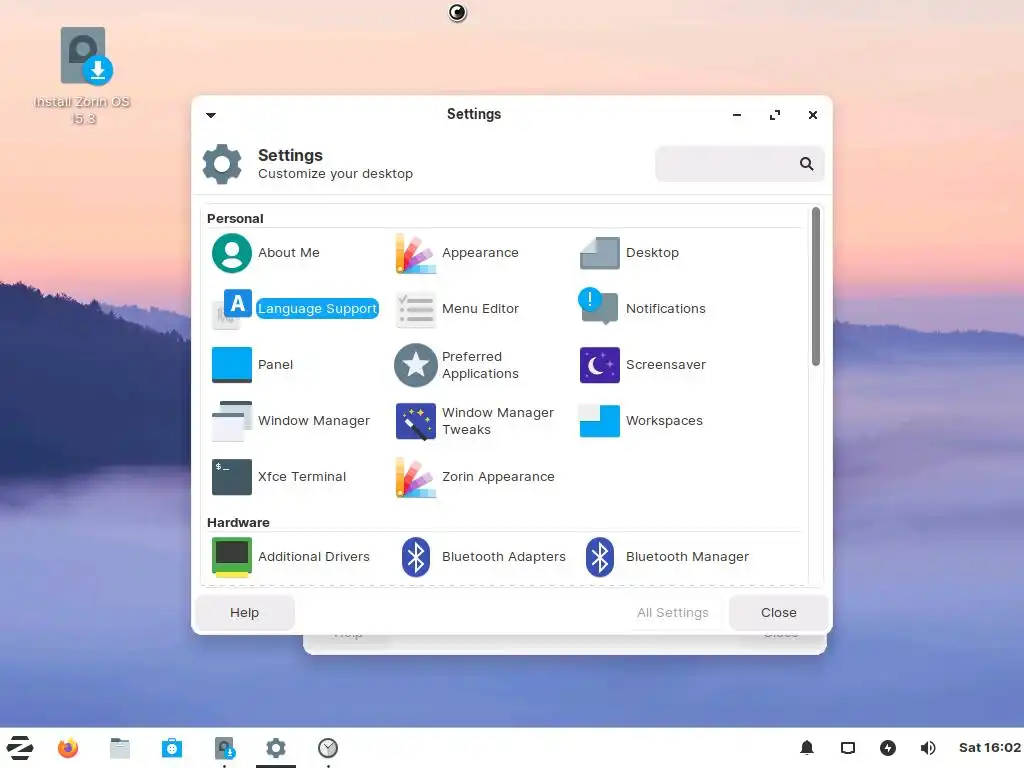Screen dimensions: 1024x768
Task: Click the All Settings button
Action: tap(673, 613)
